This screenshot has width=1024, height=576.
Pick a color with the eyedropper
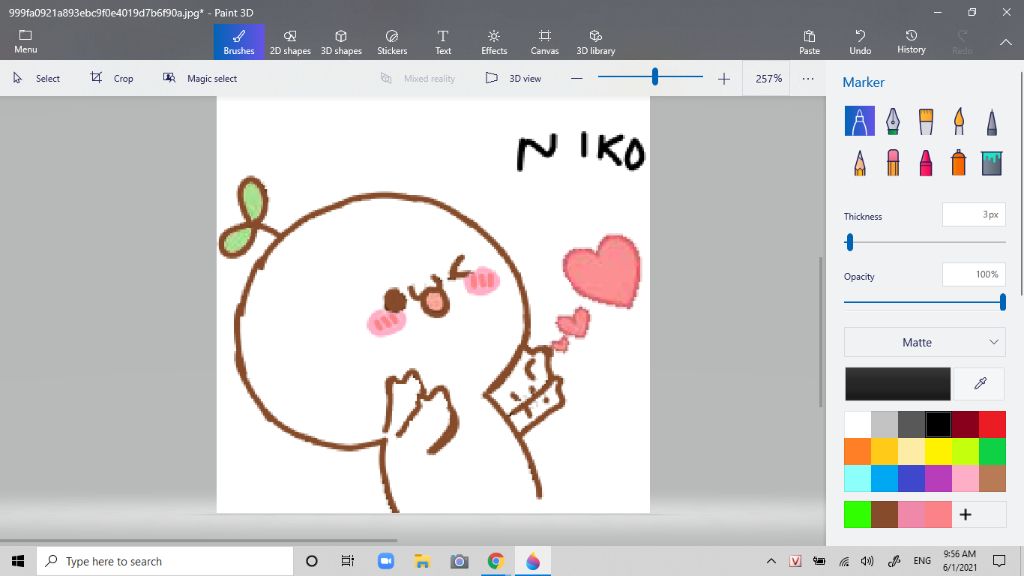pyautogui.click(x=980, y=383)
